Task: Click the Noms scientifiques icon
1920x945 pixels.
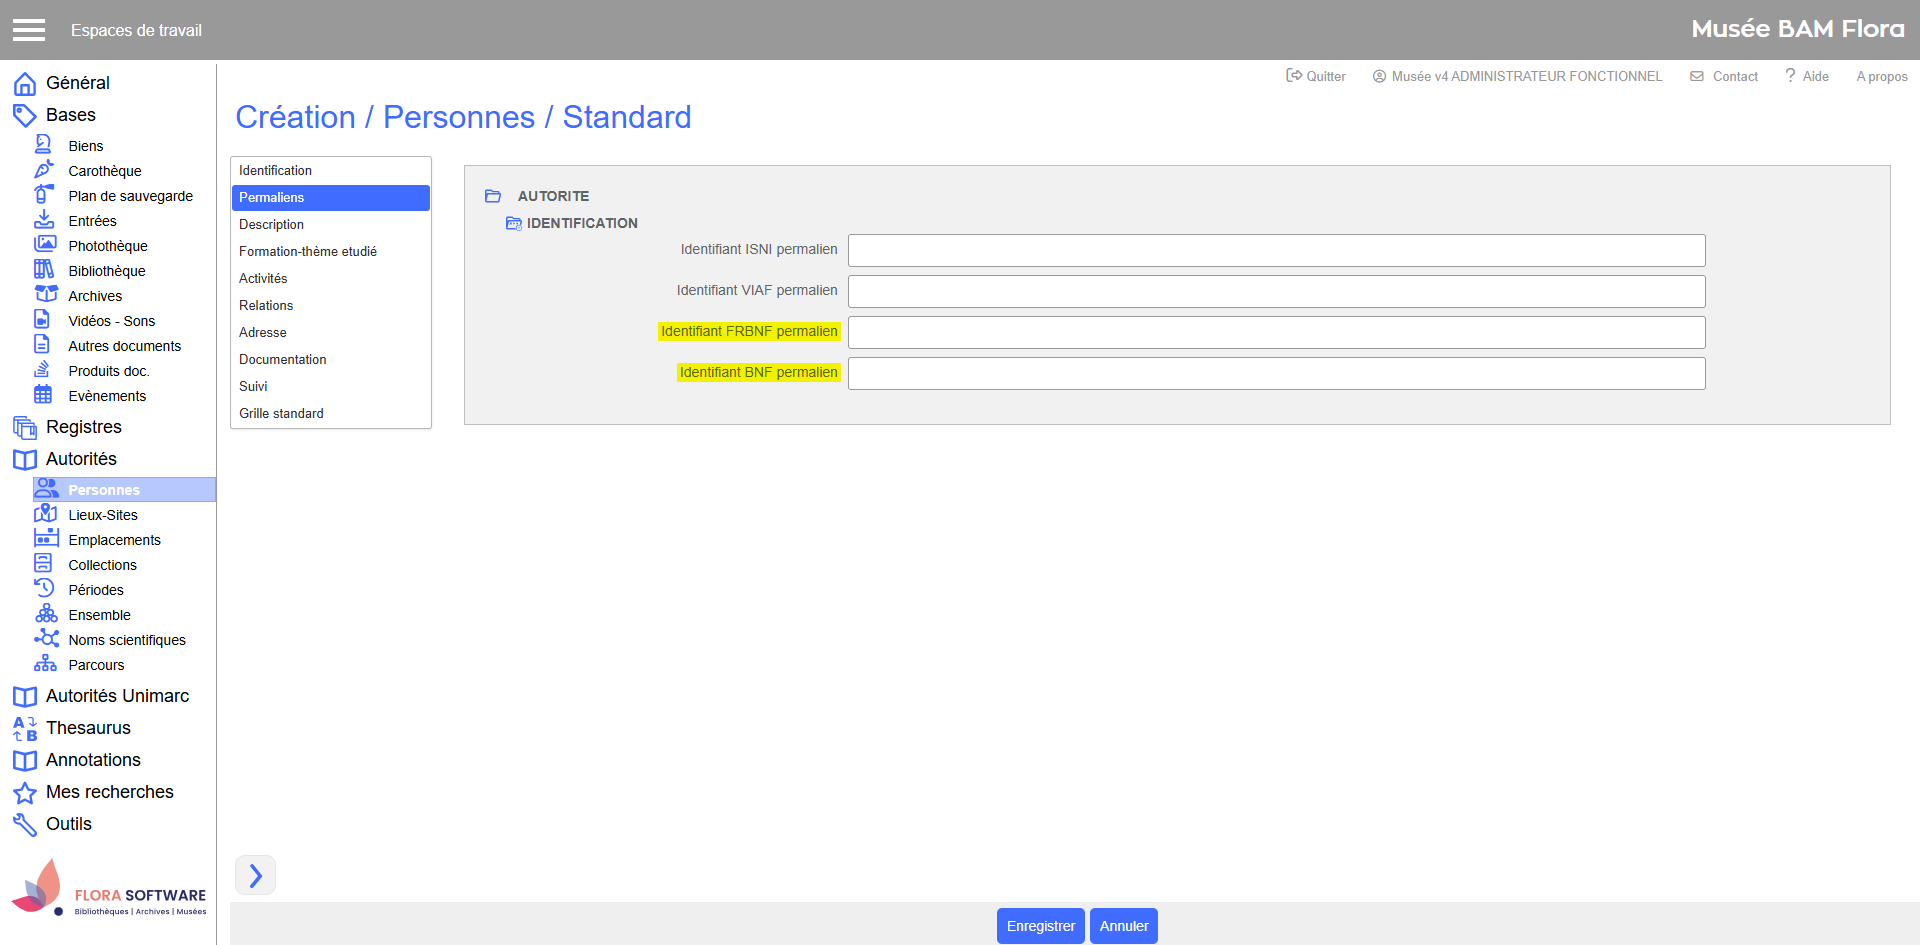Action: pyautogui.click(x=46, y=639)
